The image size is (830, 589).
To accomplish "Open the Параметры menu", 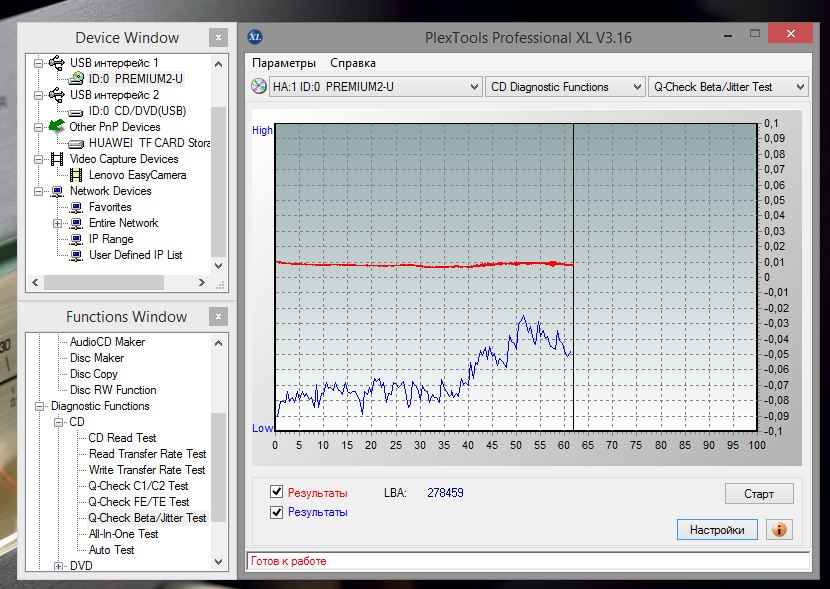I will tap(284, 63).
